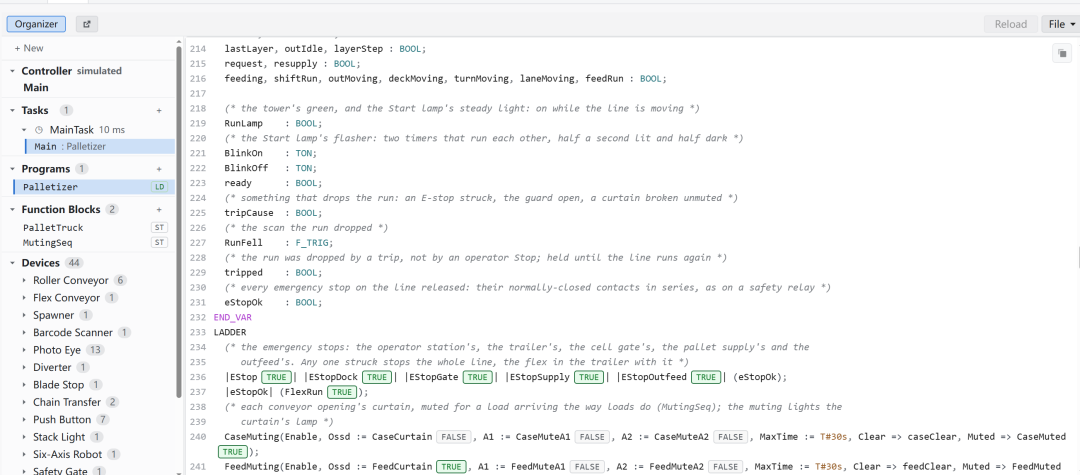This screenshot has height=475, width=1080.
Task: Toggle the EStopOutfeed TRUE value
Action: (x=706, y=377)
